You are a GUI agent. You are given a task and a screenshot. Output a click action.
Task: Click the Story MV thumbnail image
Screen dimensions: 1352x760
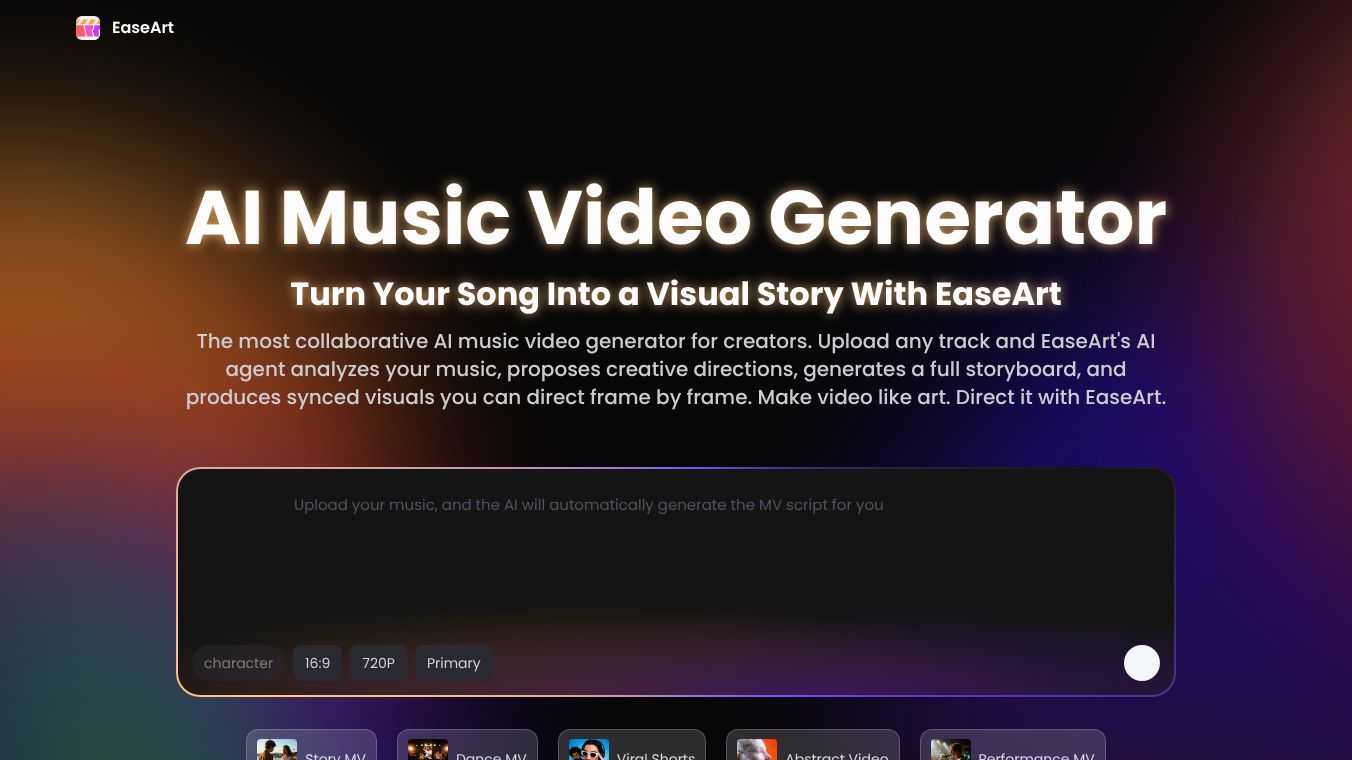[277, 750]
